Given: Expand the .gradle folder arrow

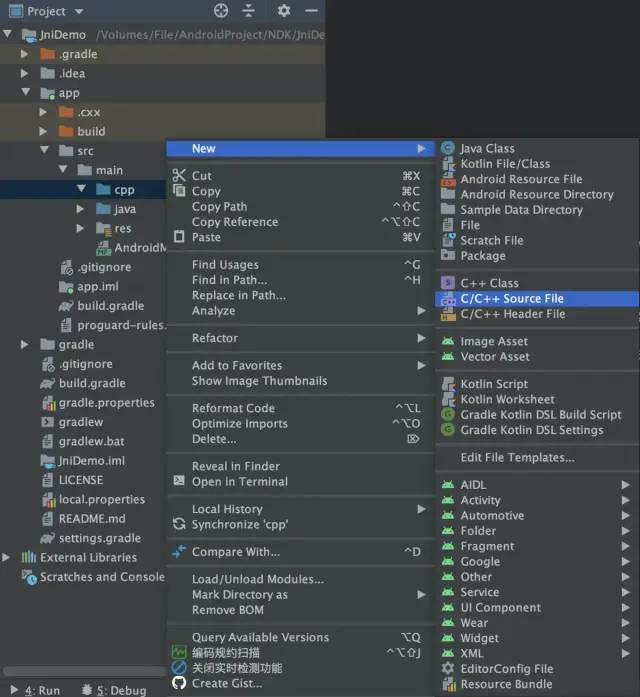Looking at the screenshot, I should pos(25,54).
